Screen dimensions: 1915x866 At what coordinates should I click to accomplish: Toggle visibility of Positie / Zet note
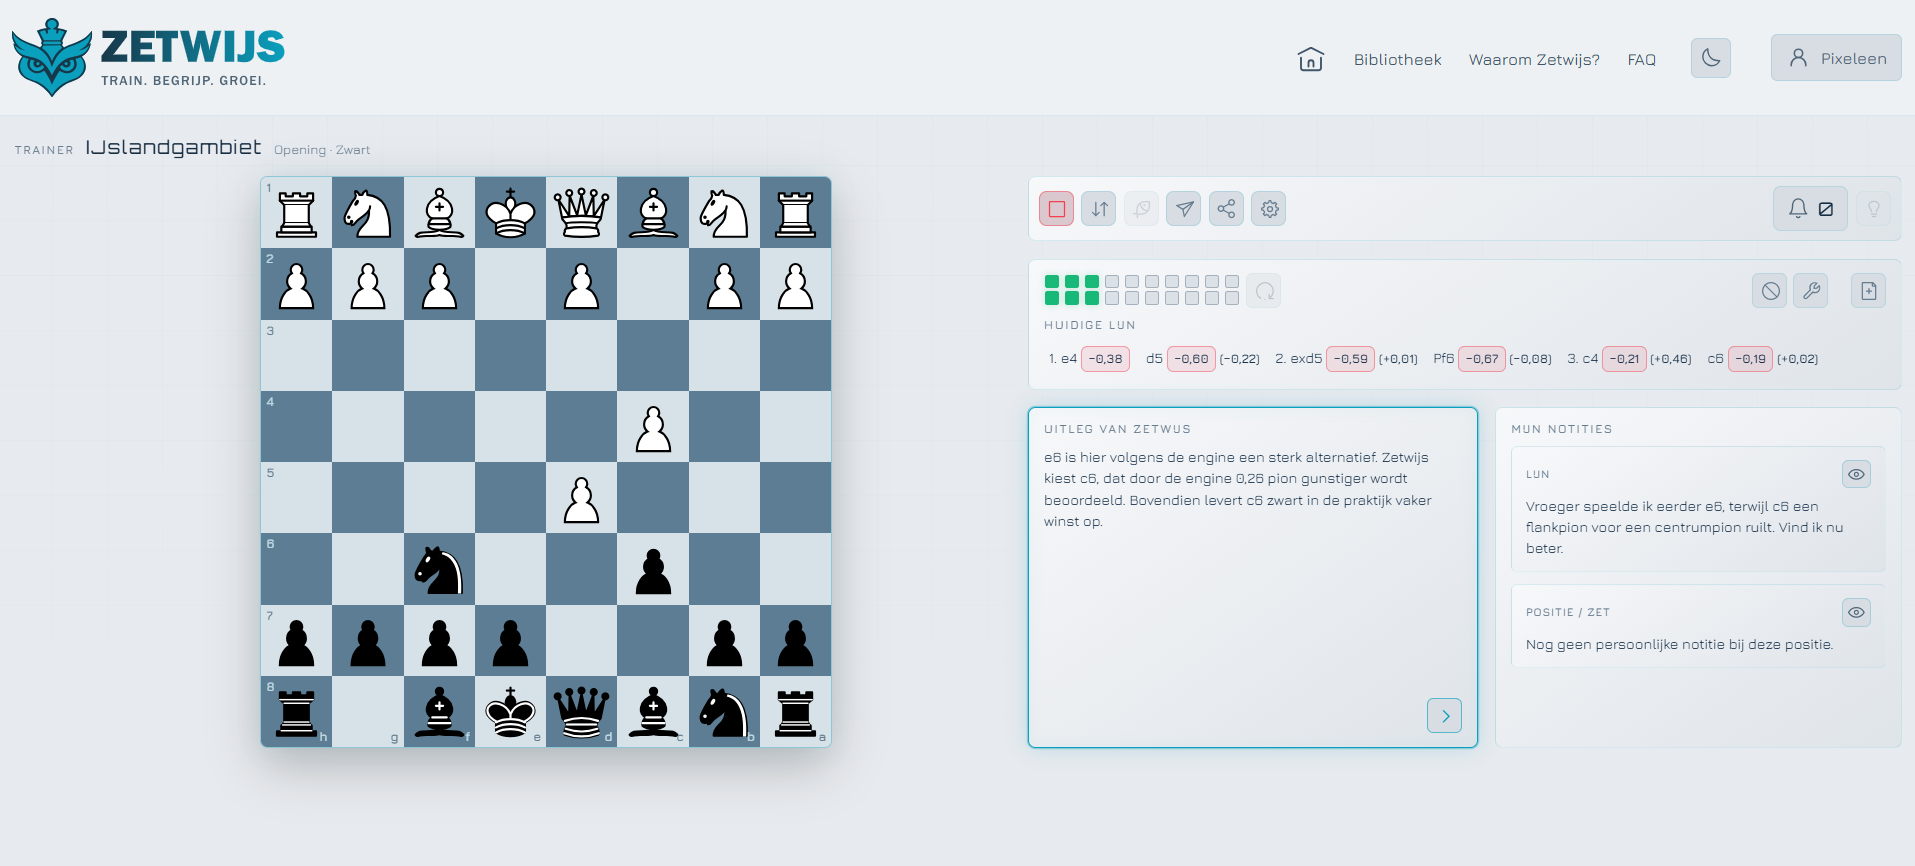1856,612
